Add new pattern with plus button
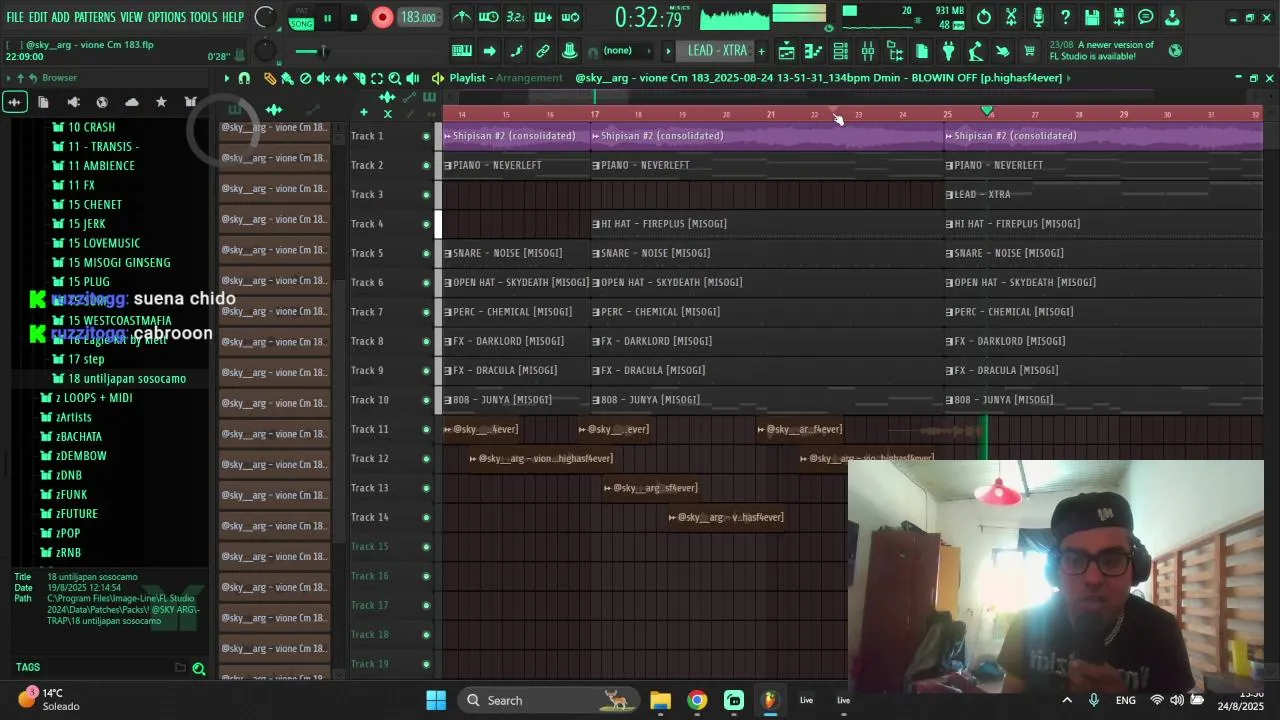The height and width of the screenshot is (720, 1280). click(761, 51)
